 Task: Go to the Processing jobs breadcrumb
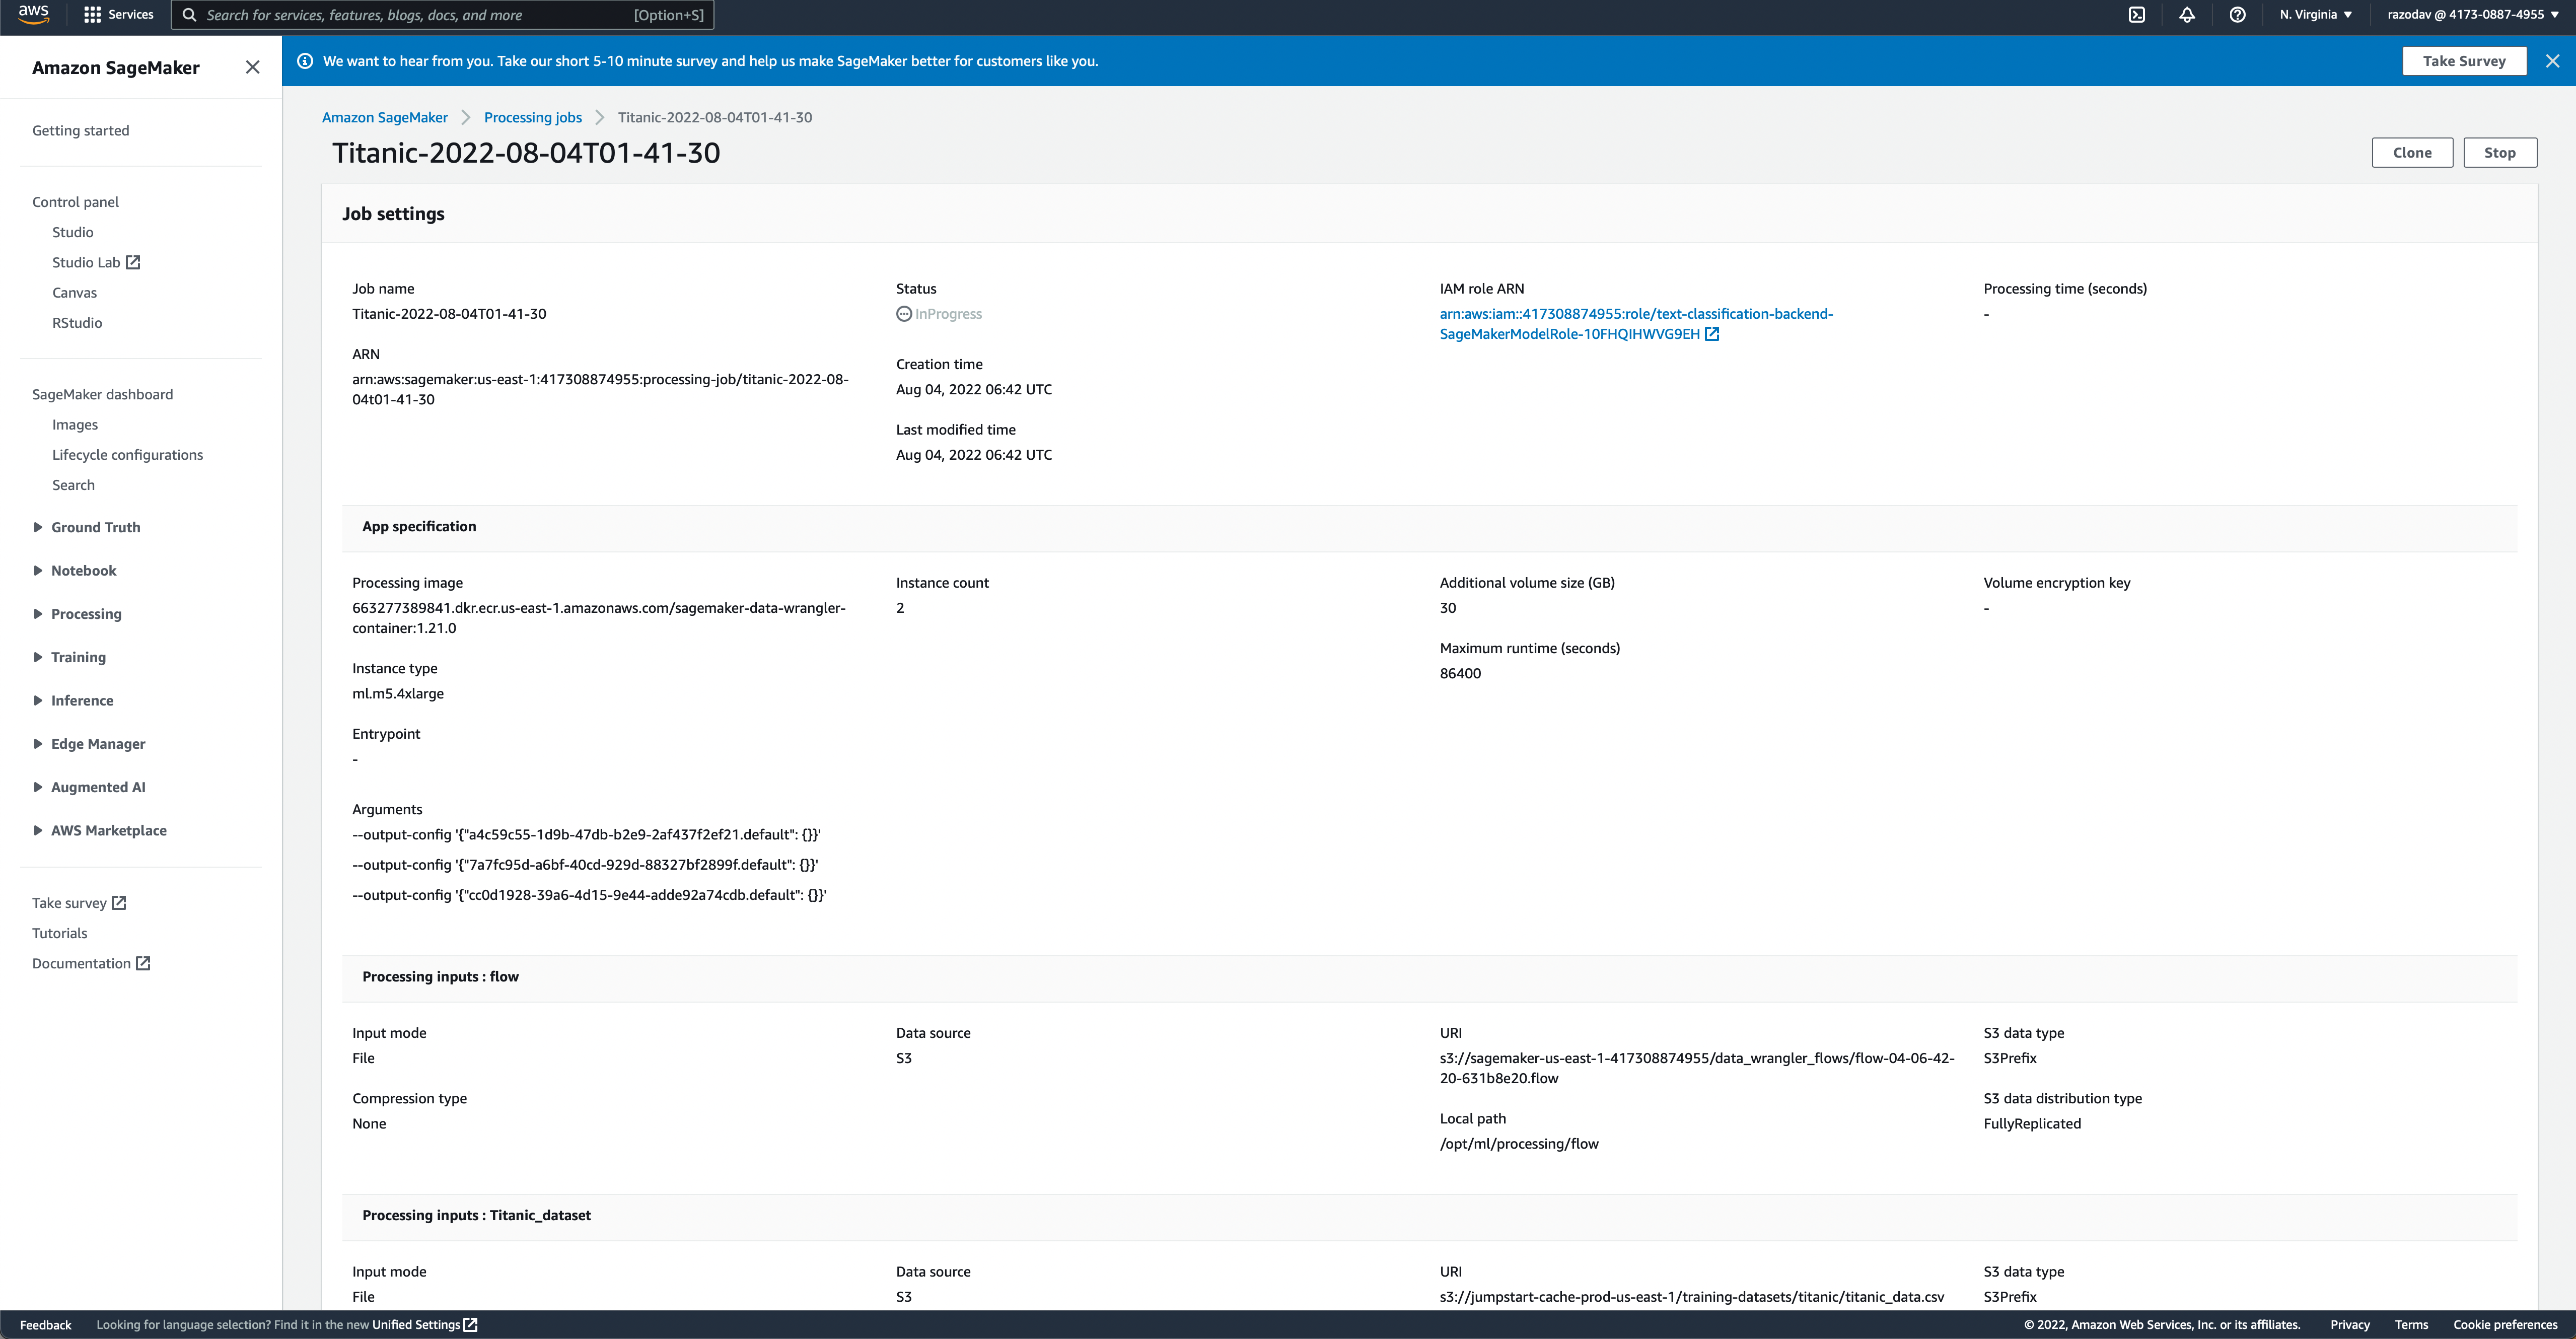click(532, 117)
